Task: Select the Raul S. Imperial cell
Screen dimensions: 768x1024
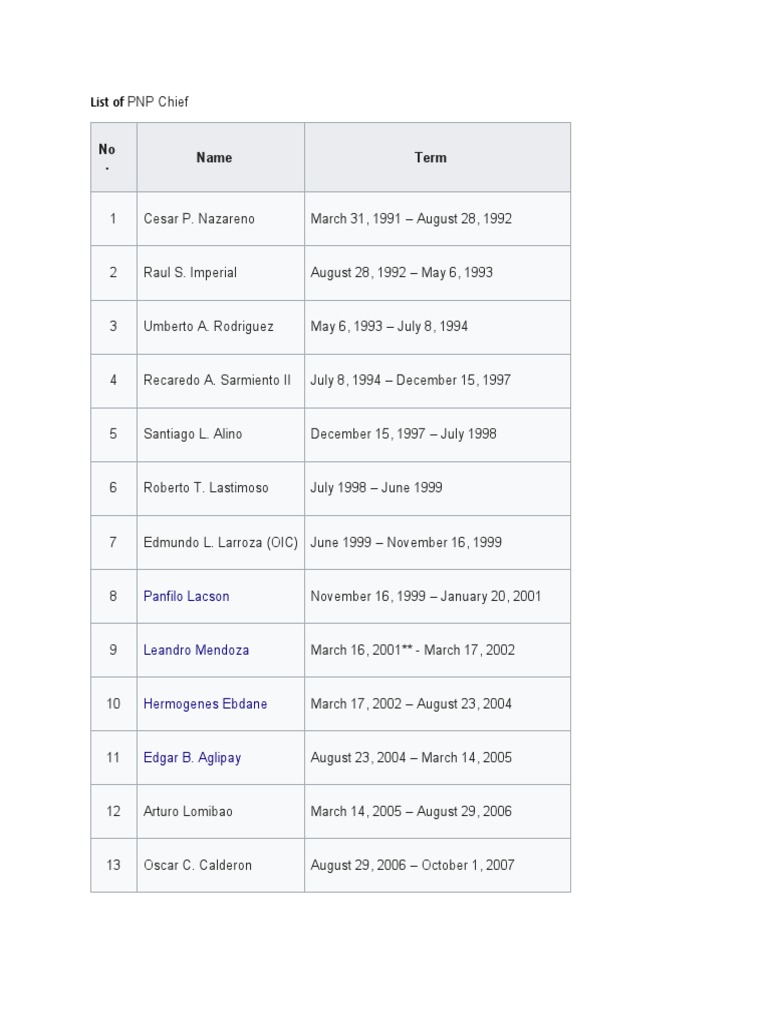Action: click(x=190, y=273)
